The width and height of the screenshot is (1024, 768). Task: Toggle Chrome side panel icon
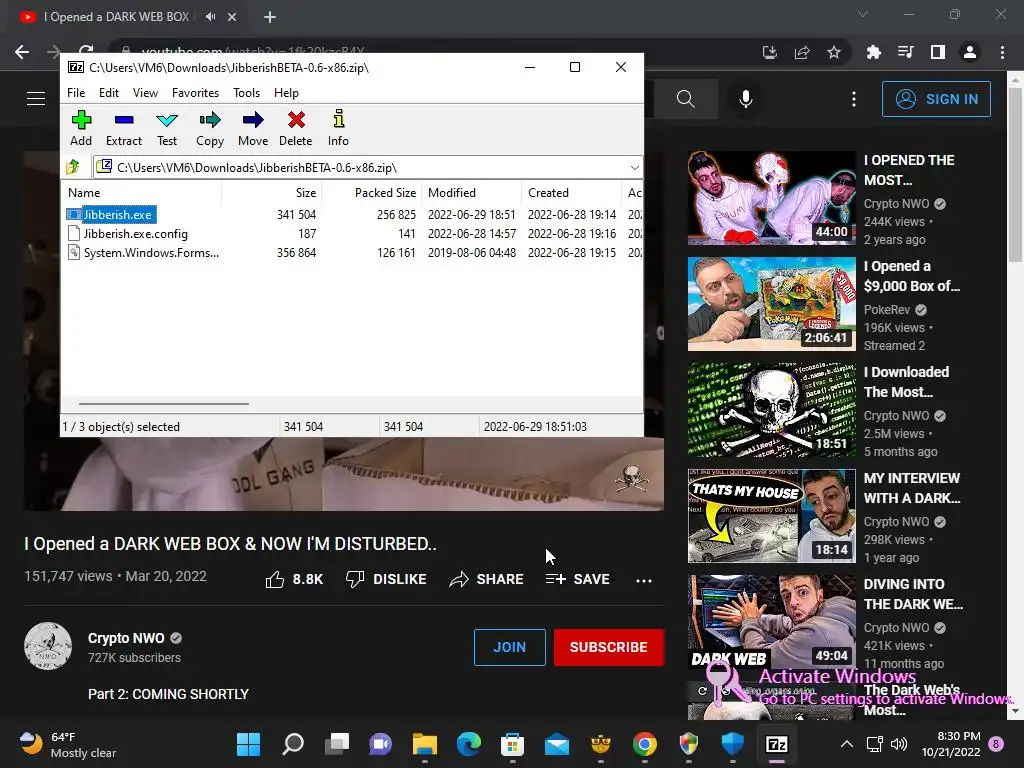[x=937, y=52]
